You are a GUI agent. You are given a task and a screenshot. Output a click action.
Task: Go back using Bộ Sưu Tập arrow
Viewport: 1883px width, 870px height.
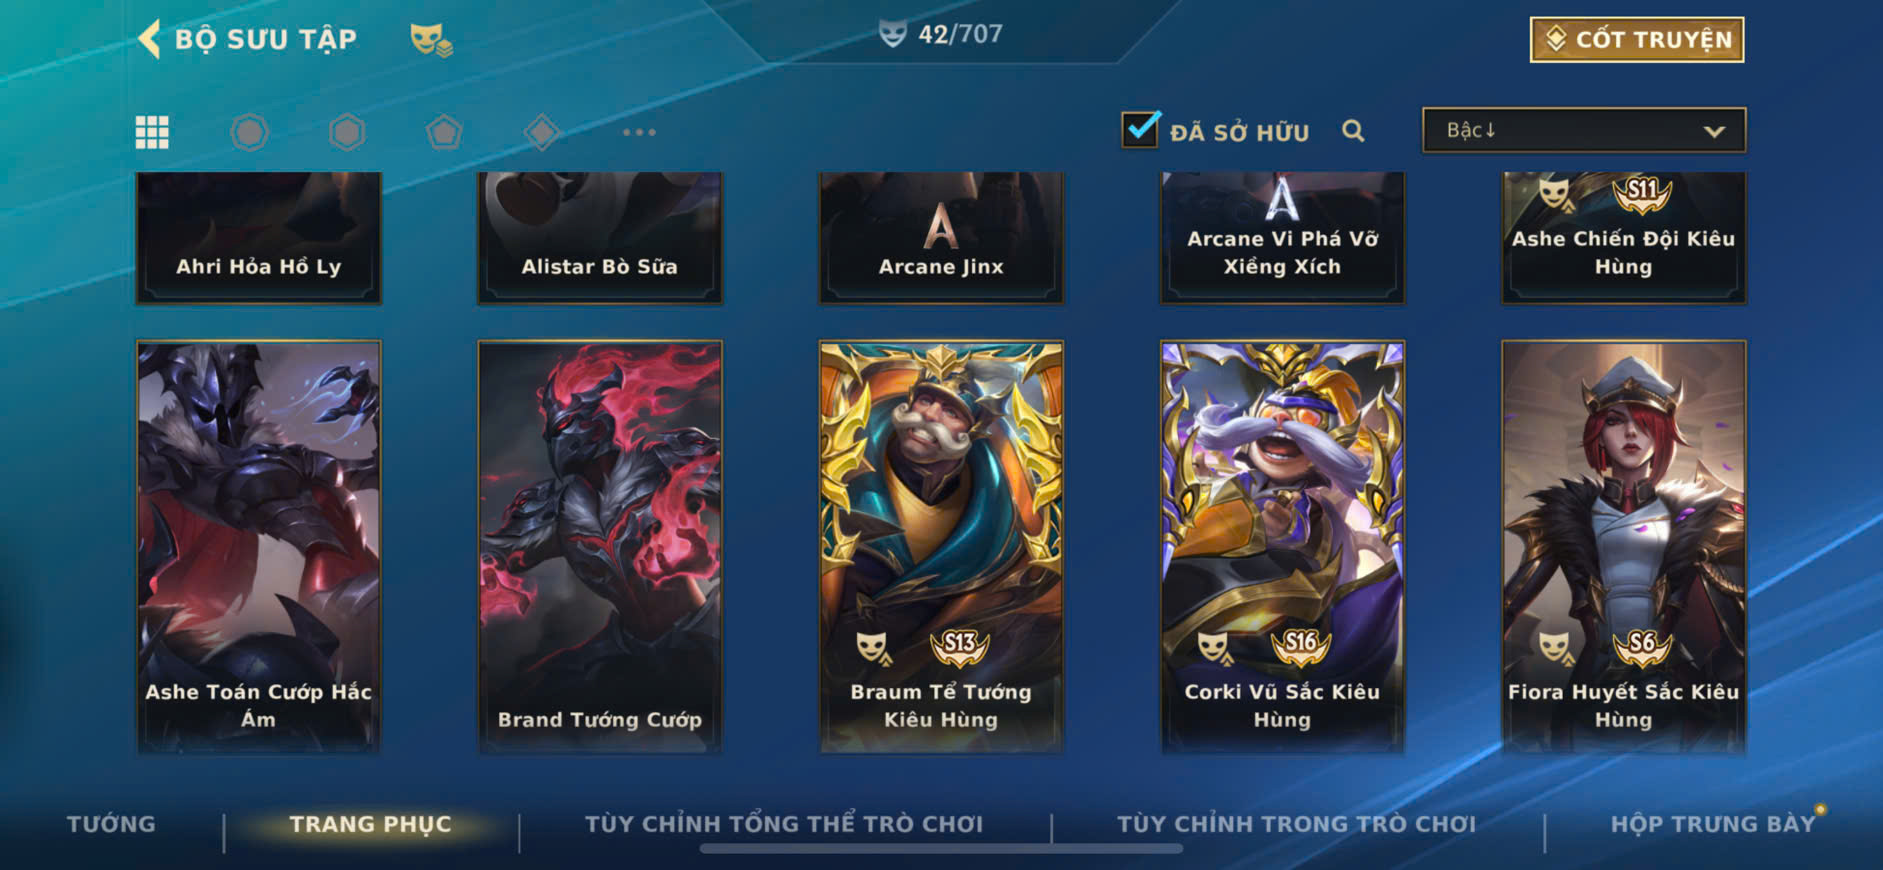(x=149, y=39)
